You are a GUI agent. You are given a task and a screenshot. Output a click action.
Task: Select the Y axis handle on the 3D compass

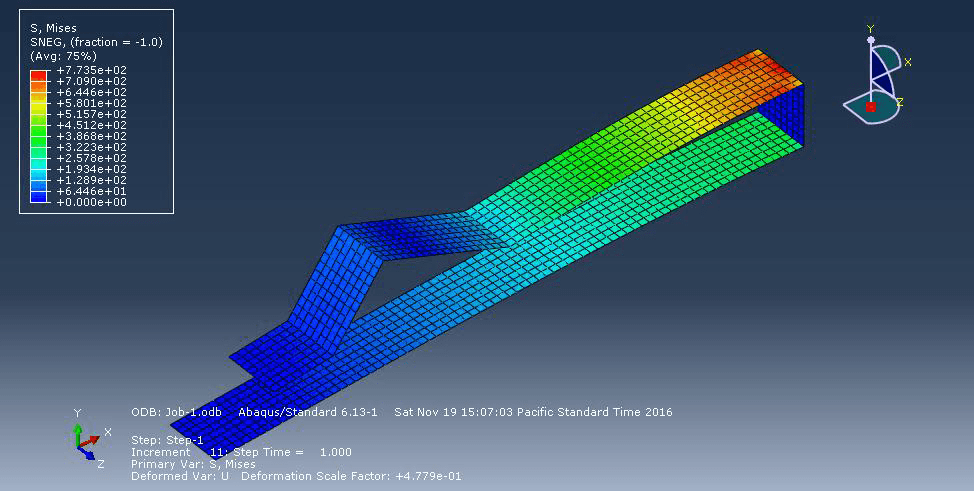871,40
